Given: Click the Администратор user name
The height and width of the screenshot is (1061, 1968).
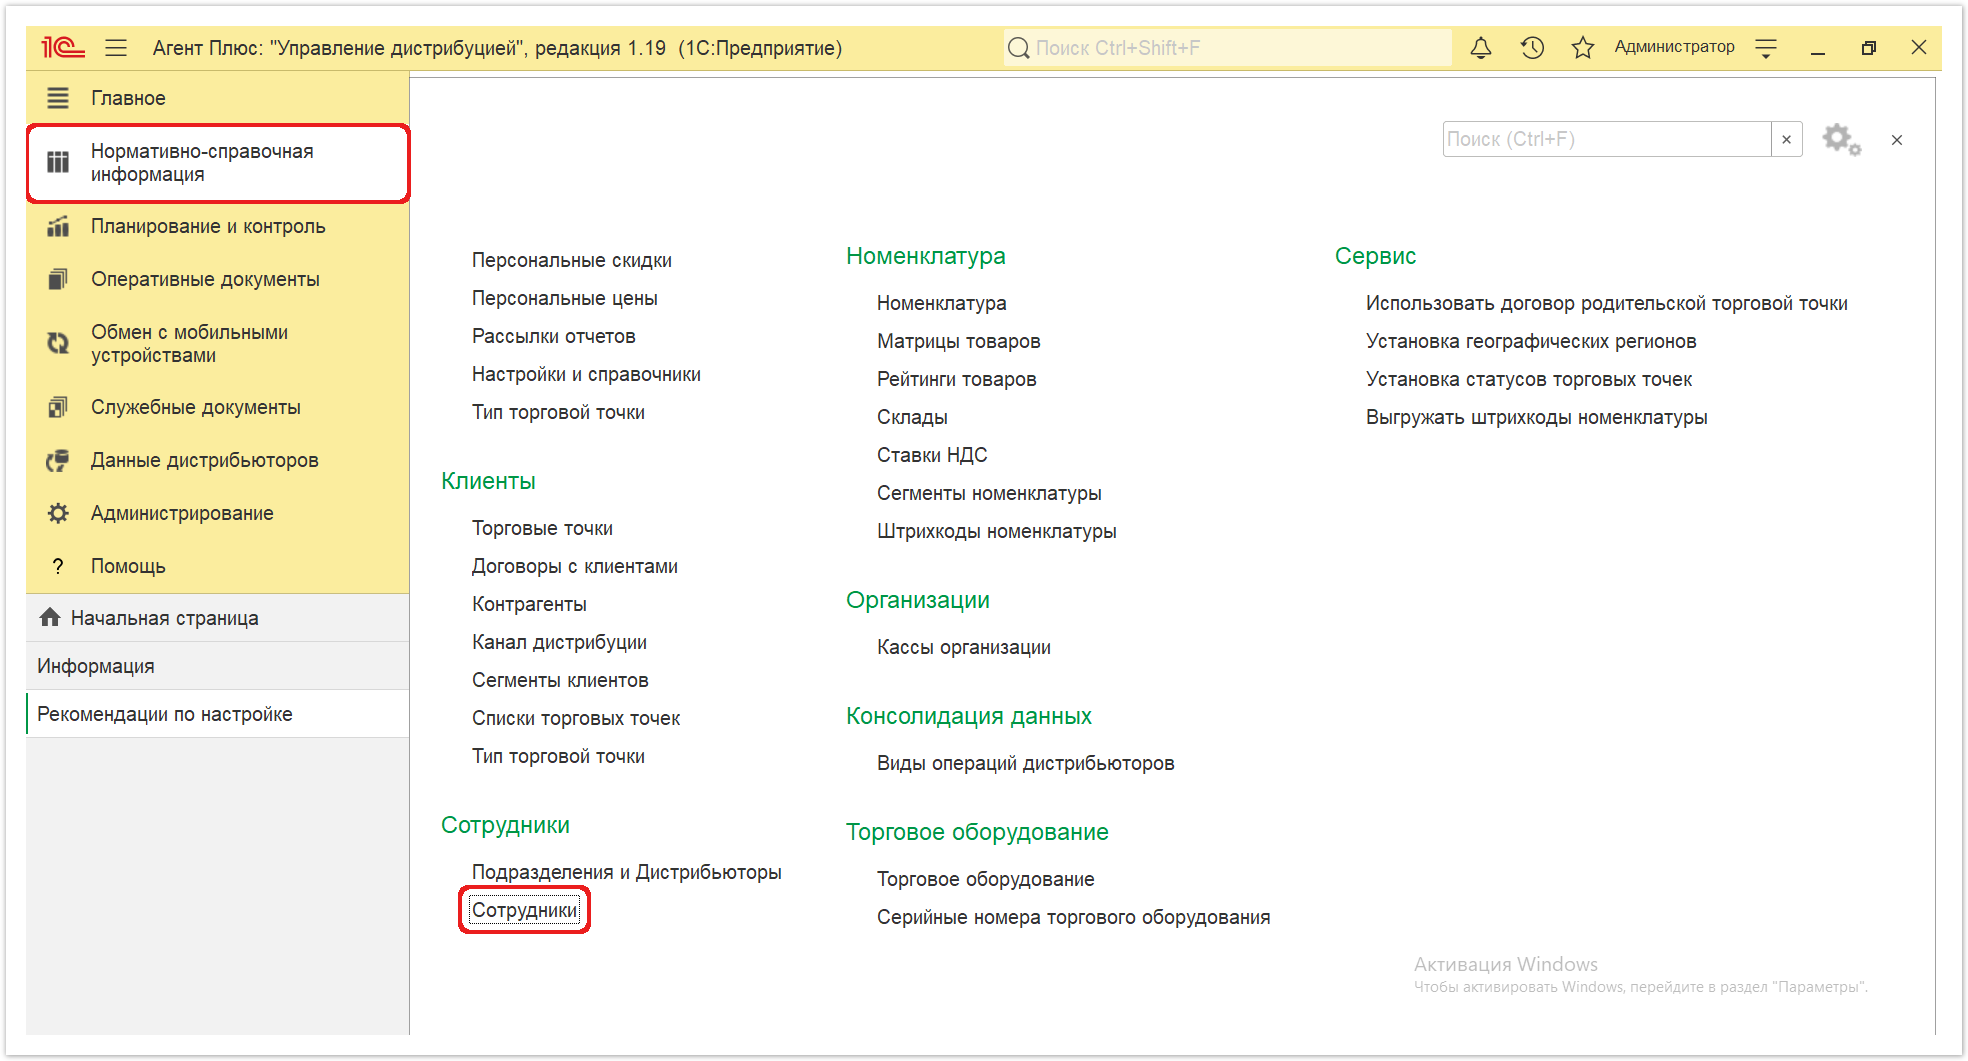Looking at the screenshot, I should click(1674, 47).
